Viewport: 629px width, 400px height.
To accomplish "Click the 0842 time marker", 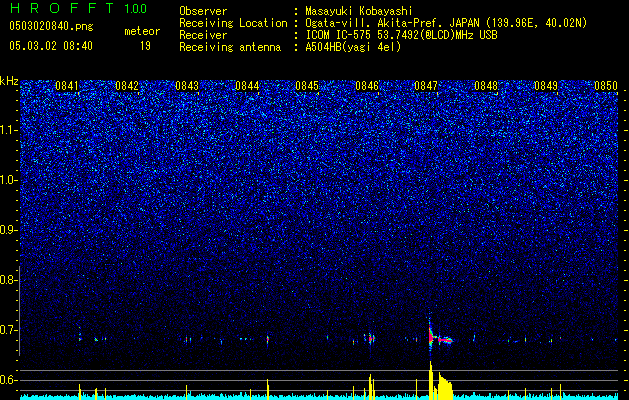I will pyautogui.click(x=127, y=86).
